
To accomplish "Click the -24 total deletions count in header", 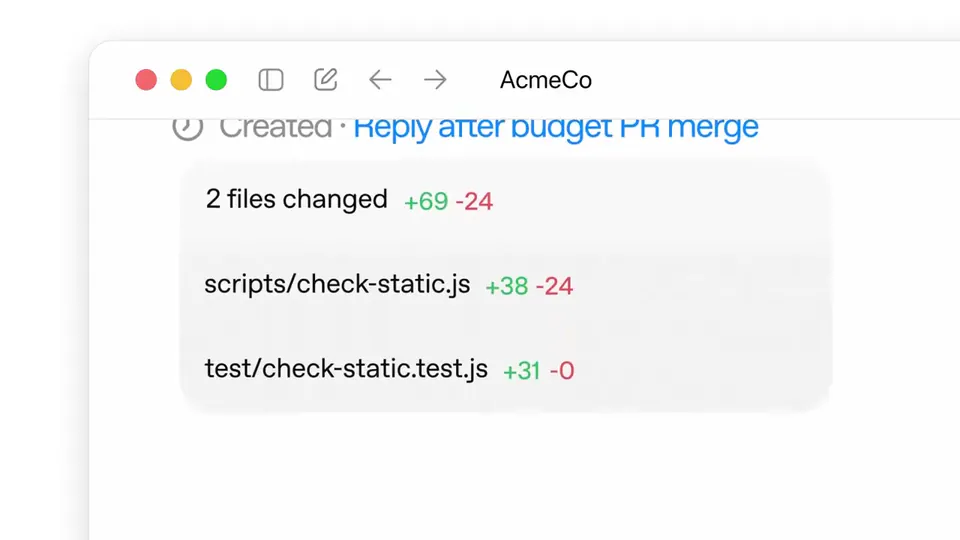I will pos(474,201).
